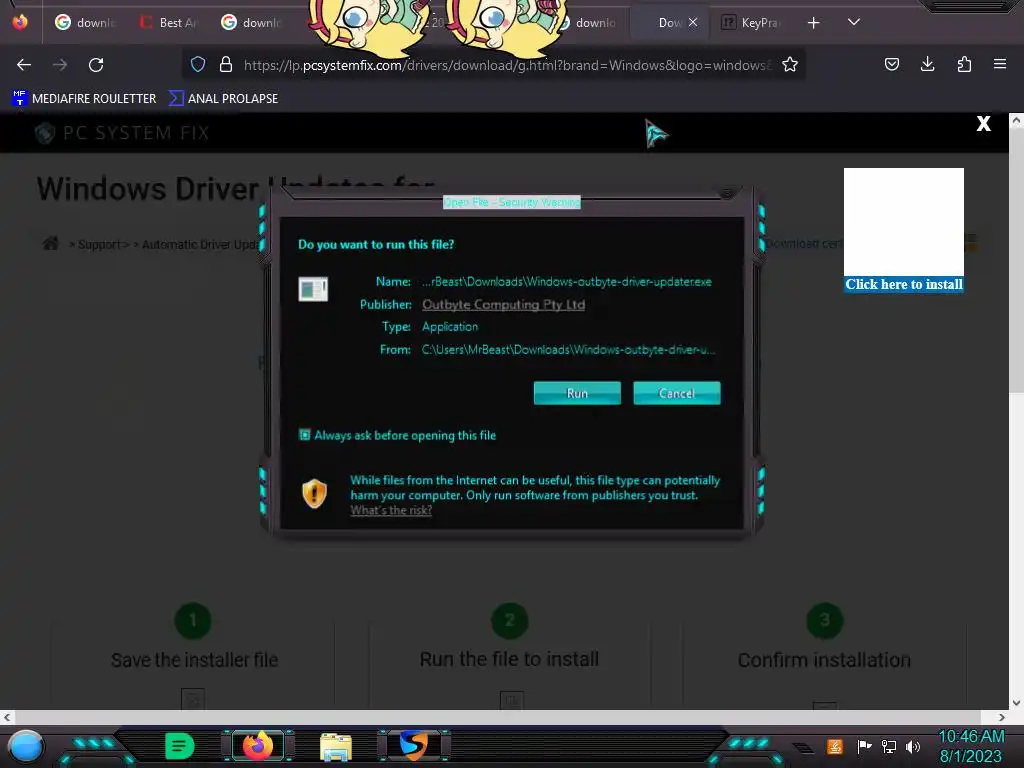Close the active 'Dow' tab

pyautogui.click(x=693, y=22)
